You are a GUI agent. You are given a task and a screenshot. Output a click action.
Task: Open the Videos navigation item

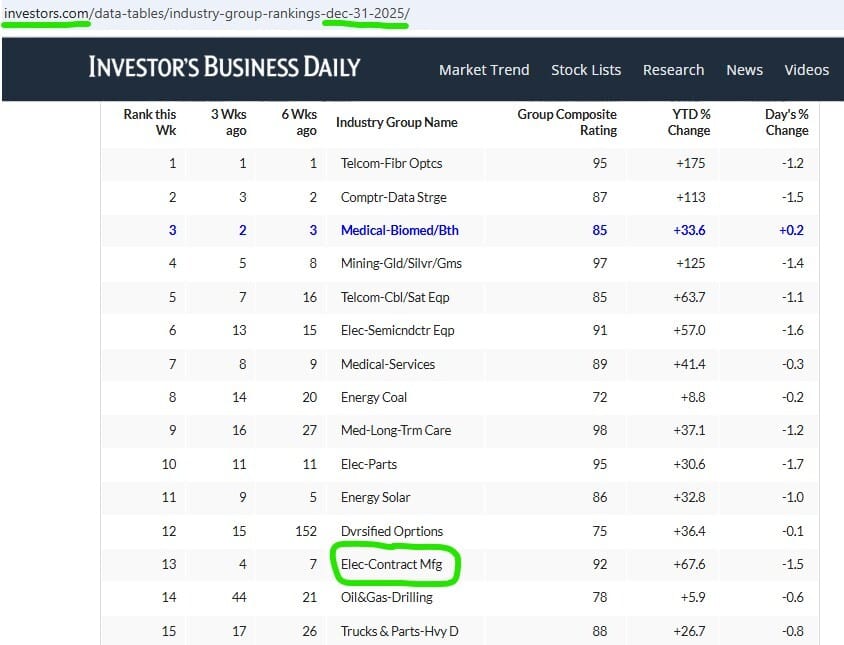click(x=806, y=70)
